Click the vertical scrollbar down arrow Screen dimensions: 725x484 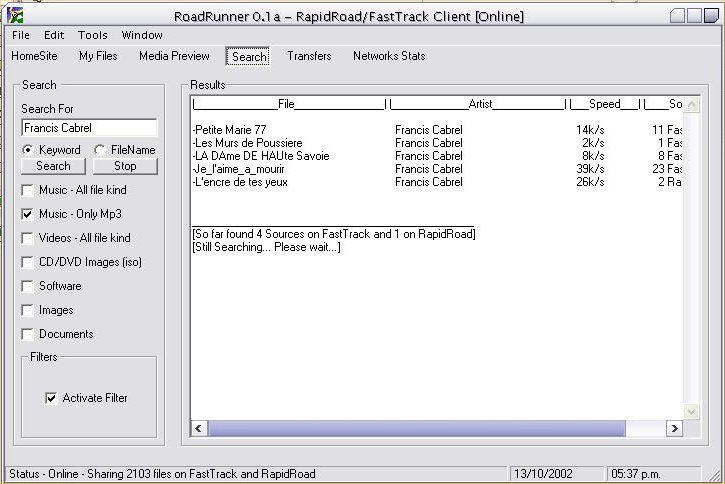tap(690, 411)
